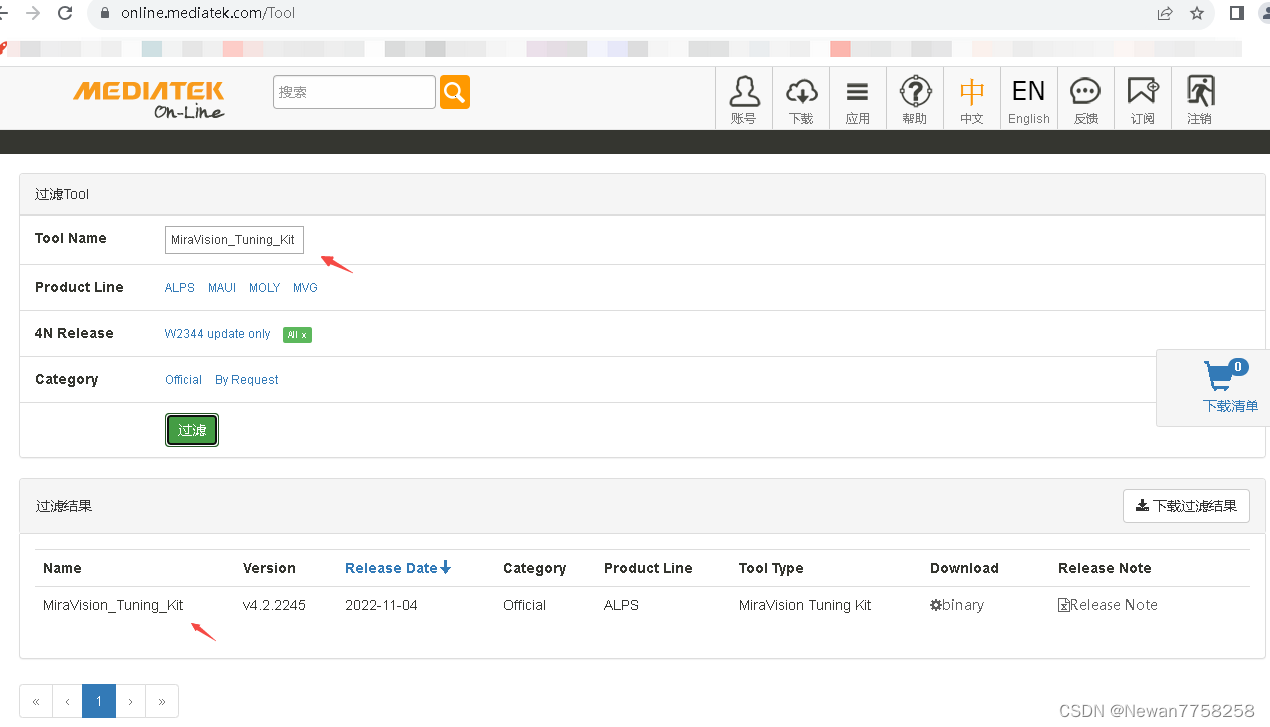Go to first page « button

coord(36,701)
